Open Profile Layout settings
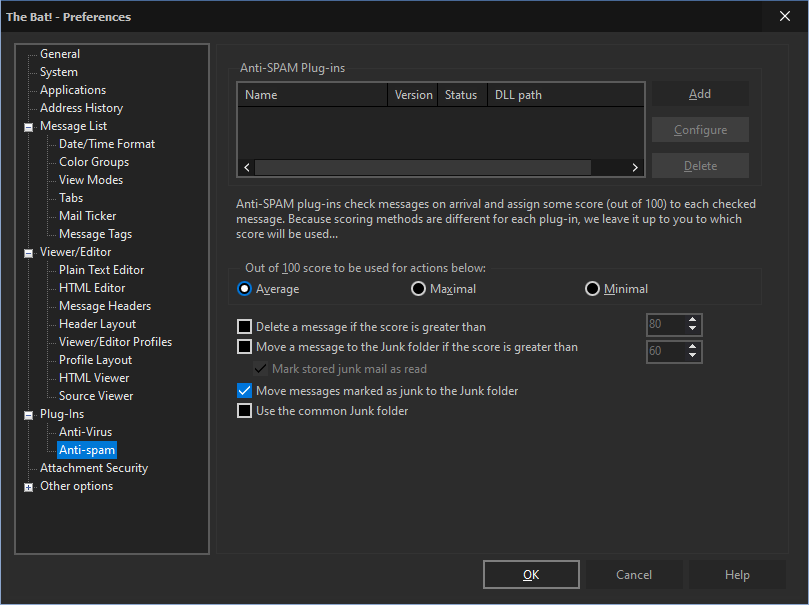 95,360
